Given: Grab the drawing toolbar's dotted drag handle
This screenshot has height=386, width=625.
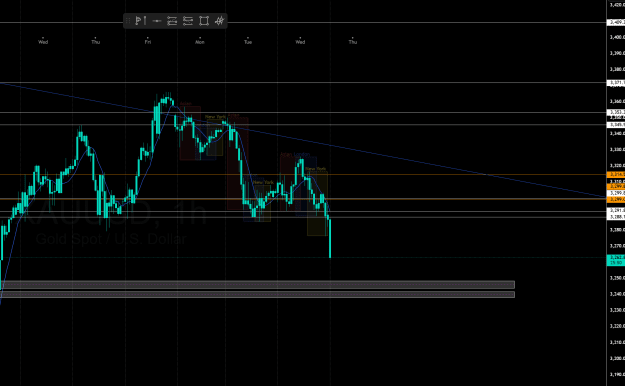Looking at the screenshot, I should point(128,21).
